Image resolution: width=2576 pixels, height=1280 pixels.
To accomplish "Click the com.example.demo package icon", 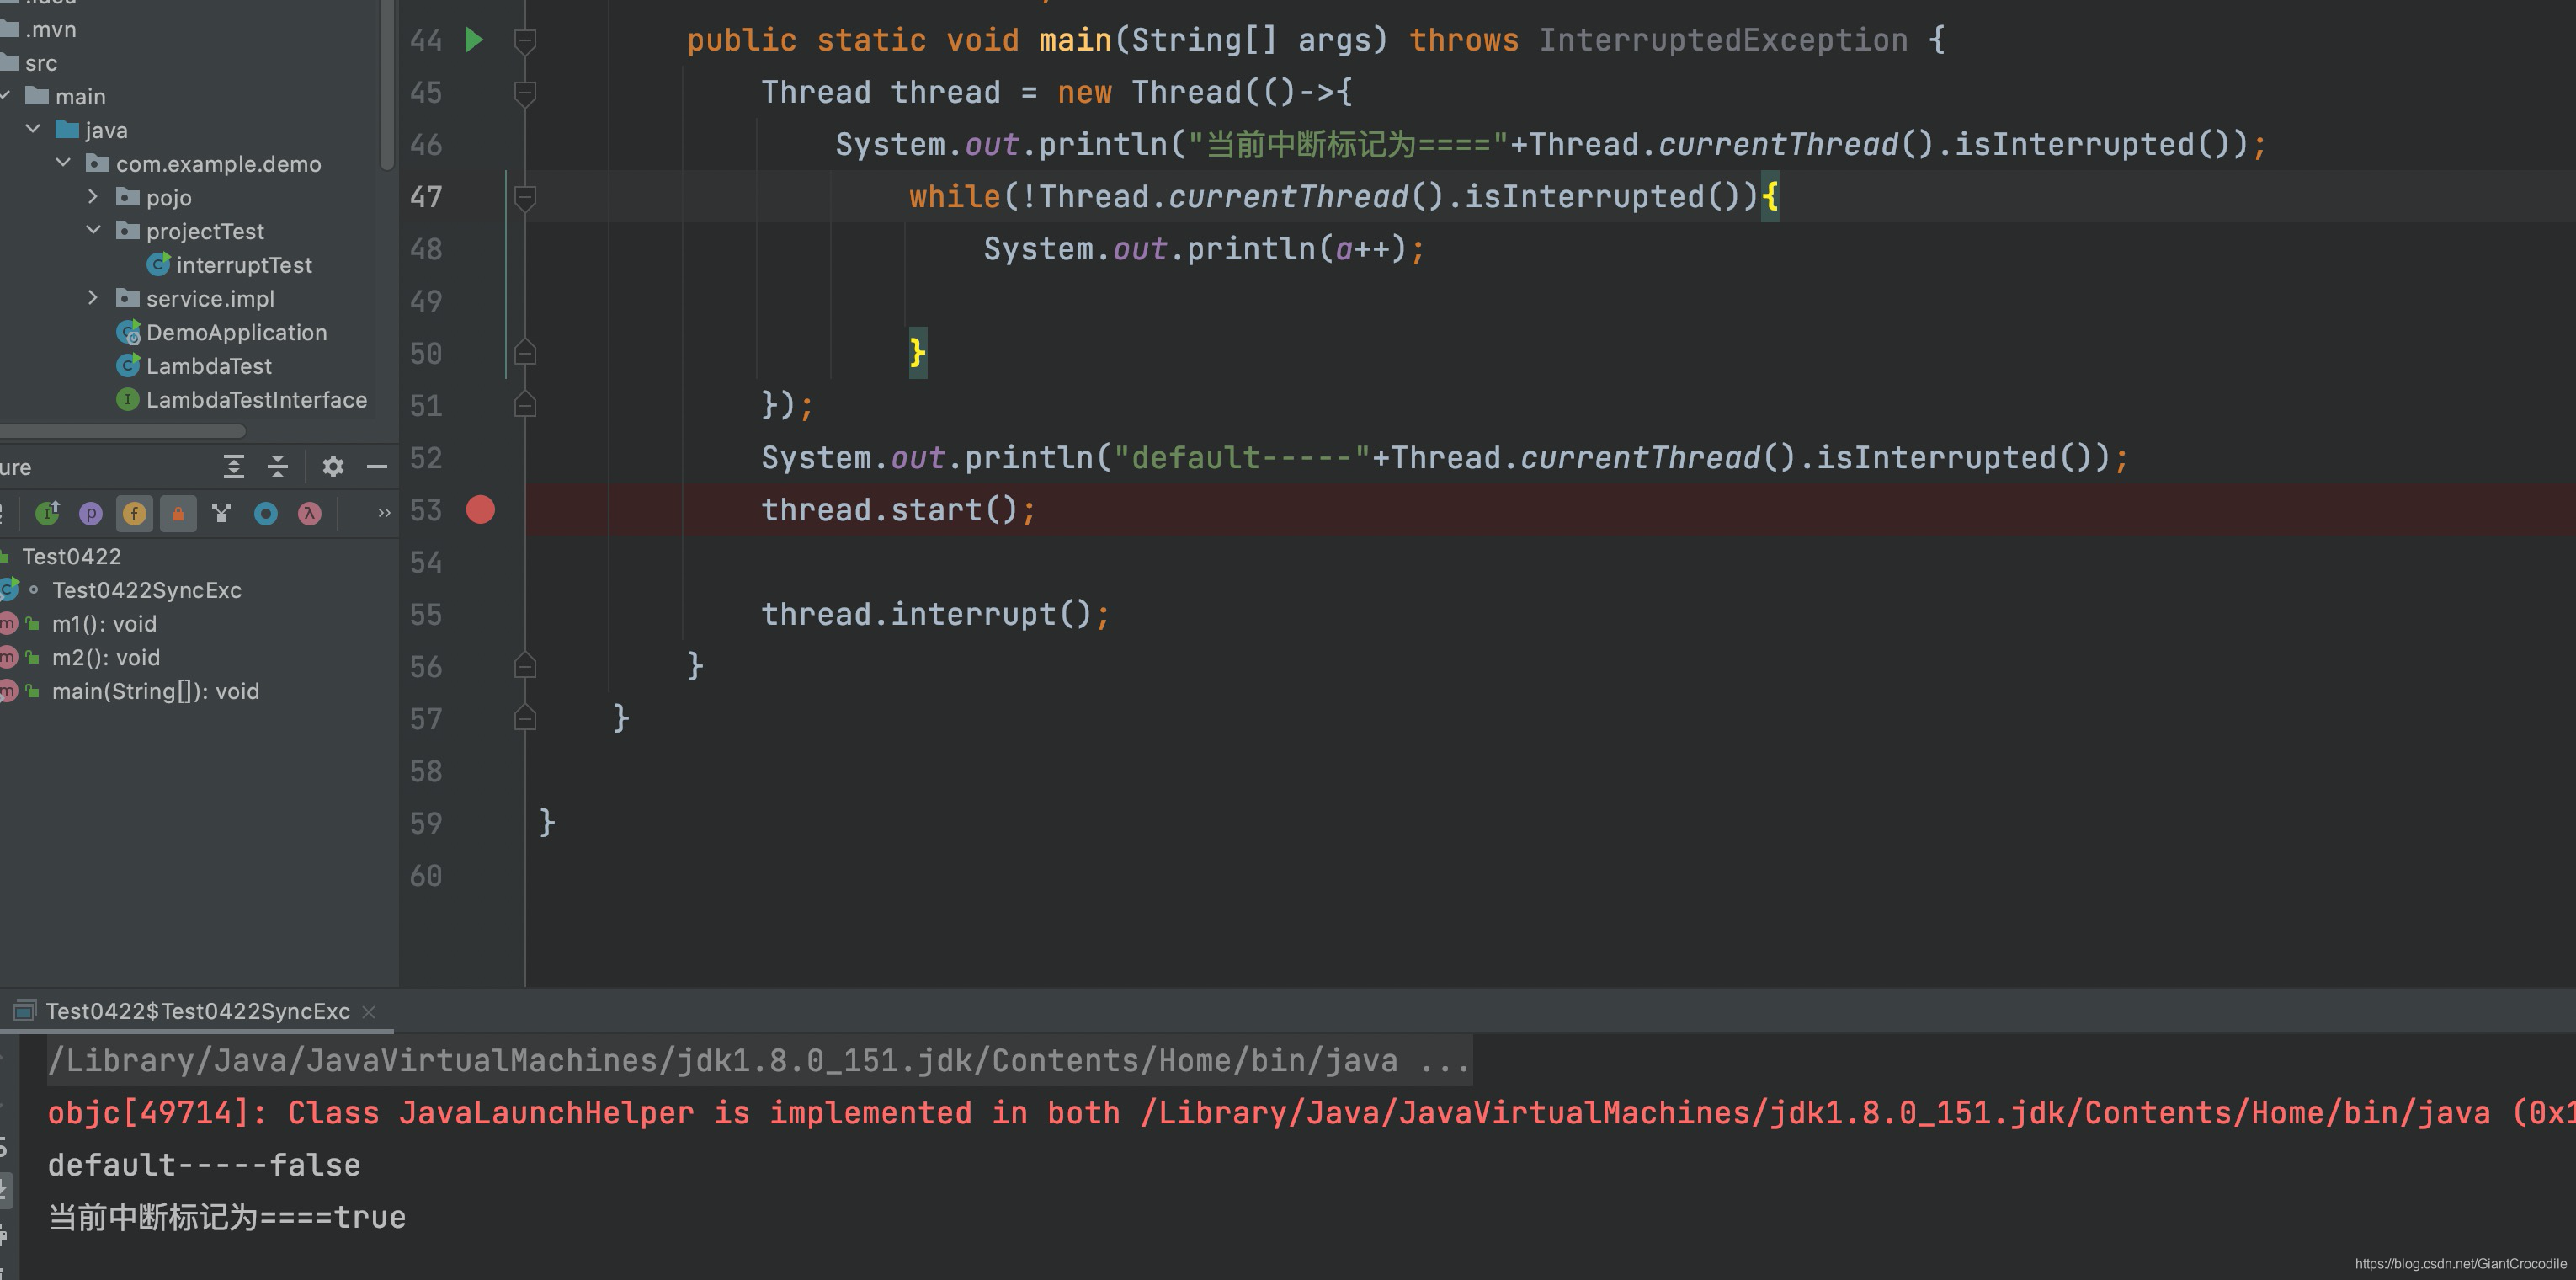I will 98,163.
